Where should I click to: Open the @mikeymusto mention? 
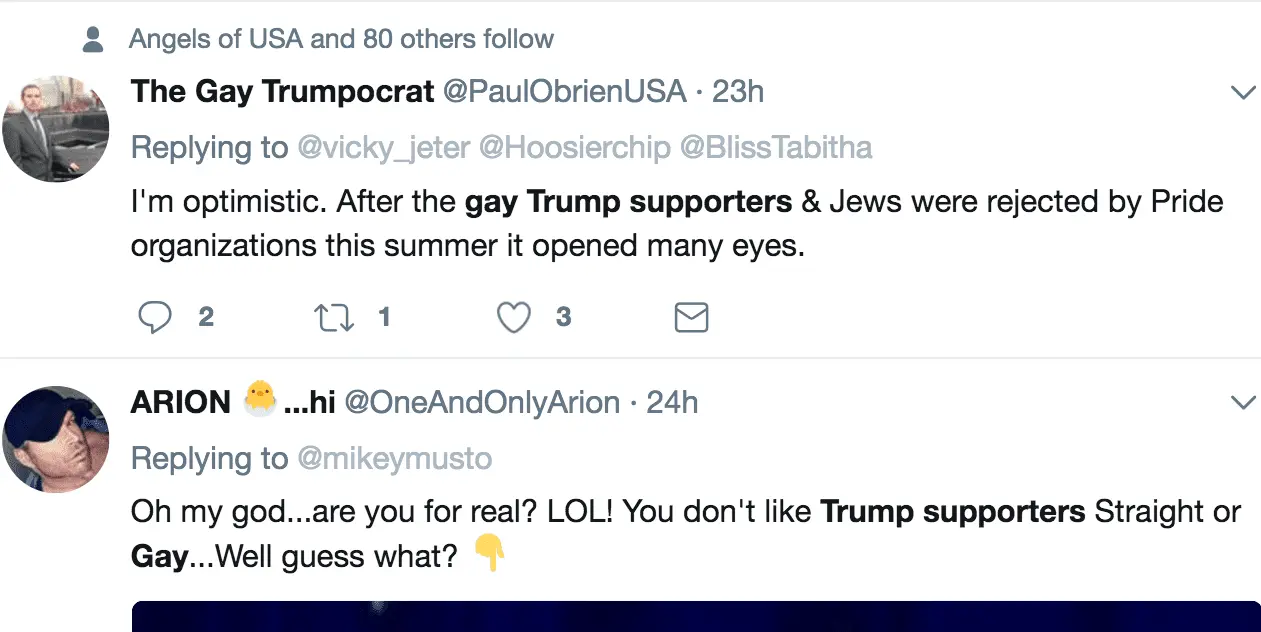click(x=395, y=459)
